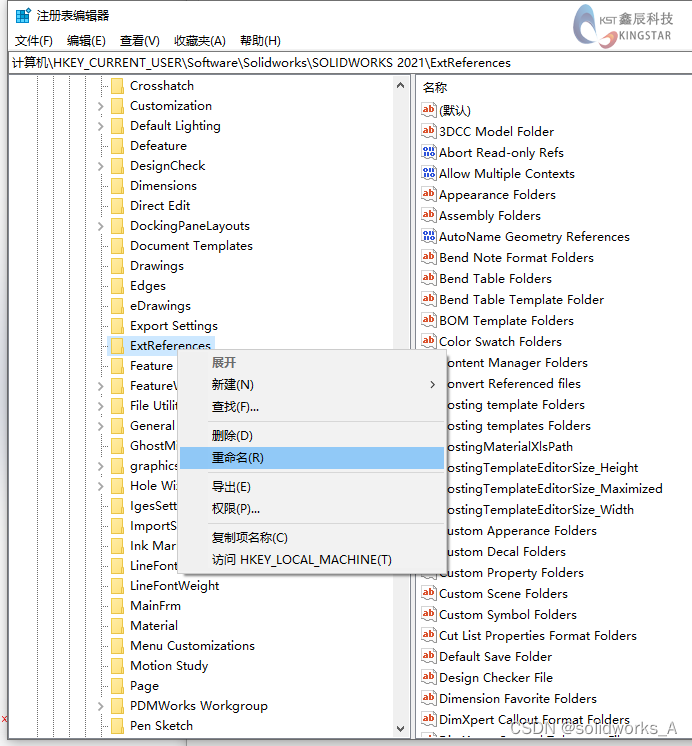Choose 重命名(R) from context menu
The width and height of the screenshot is (692, 746).
tap(312, 458)
